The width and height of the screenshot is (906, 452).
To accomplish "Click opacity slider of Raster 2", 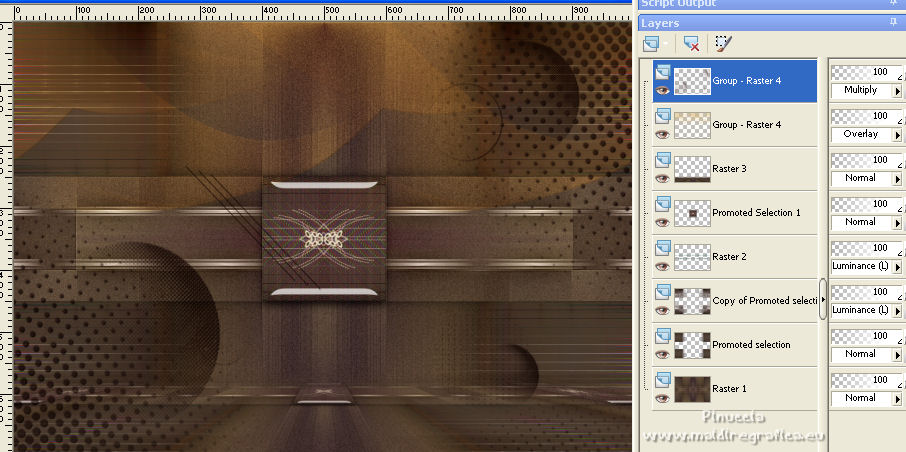I will (x=867, y=248).
